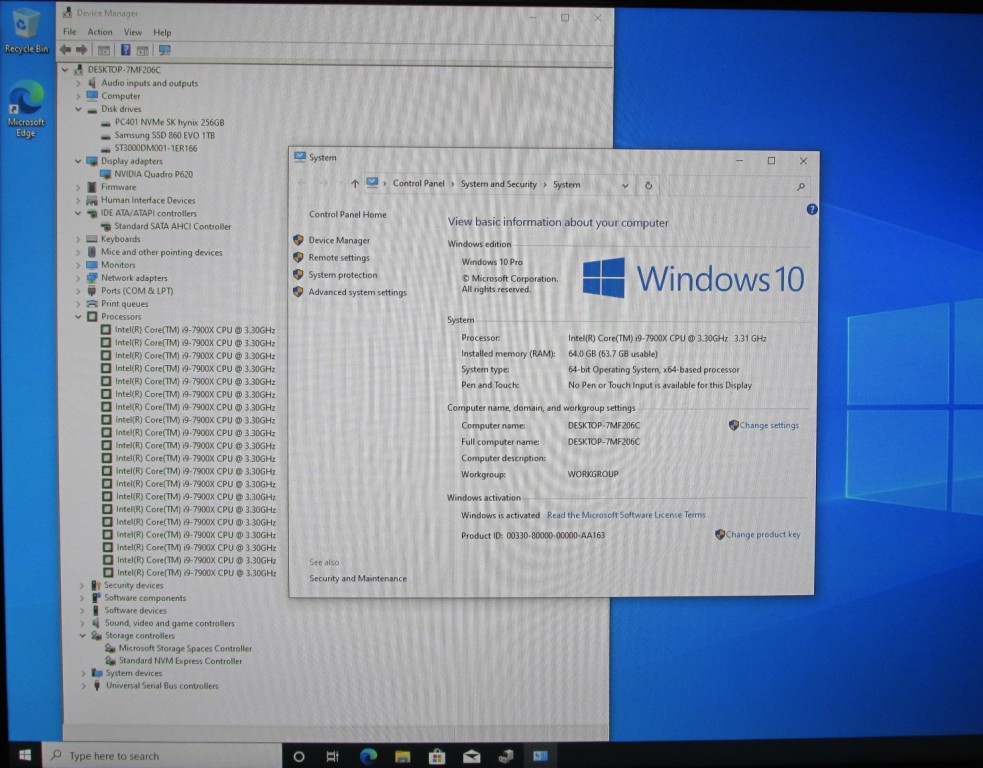
Task: Collapse the Display adapters node
Action: click(x=78, y=161)
